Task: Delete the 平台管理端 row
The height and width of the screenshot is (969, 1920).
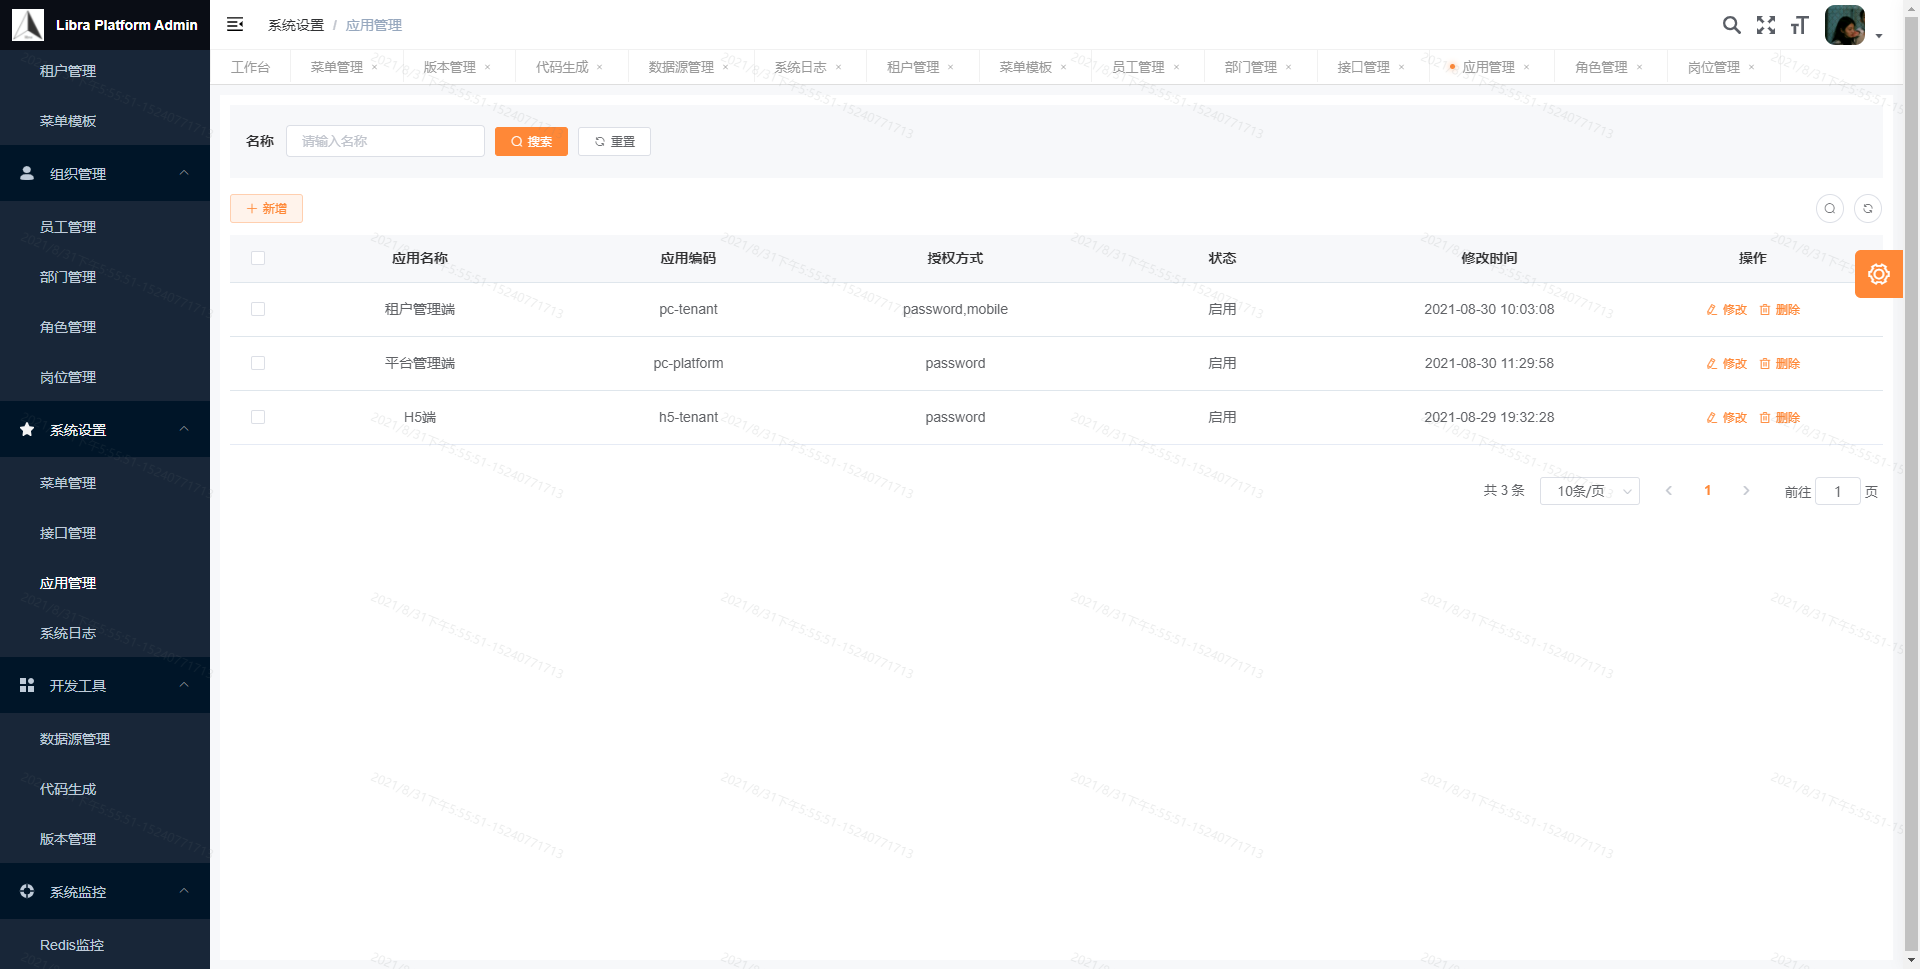Action: 1780,364
